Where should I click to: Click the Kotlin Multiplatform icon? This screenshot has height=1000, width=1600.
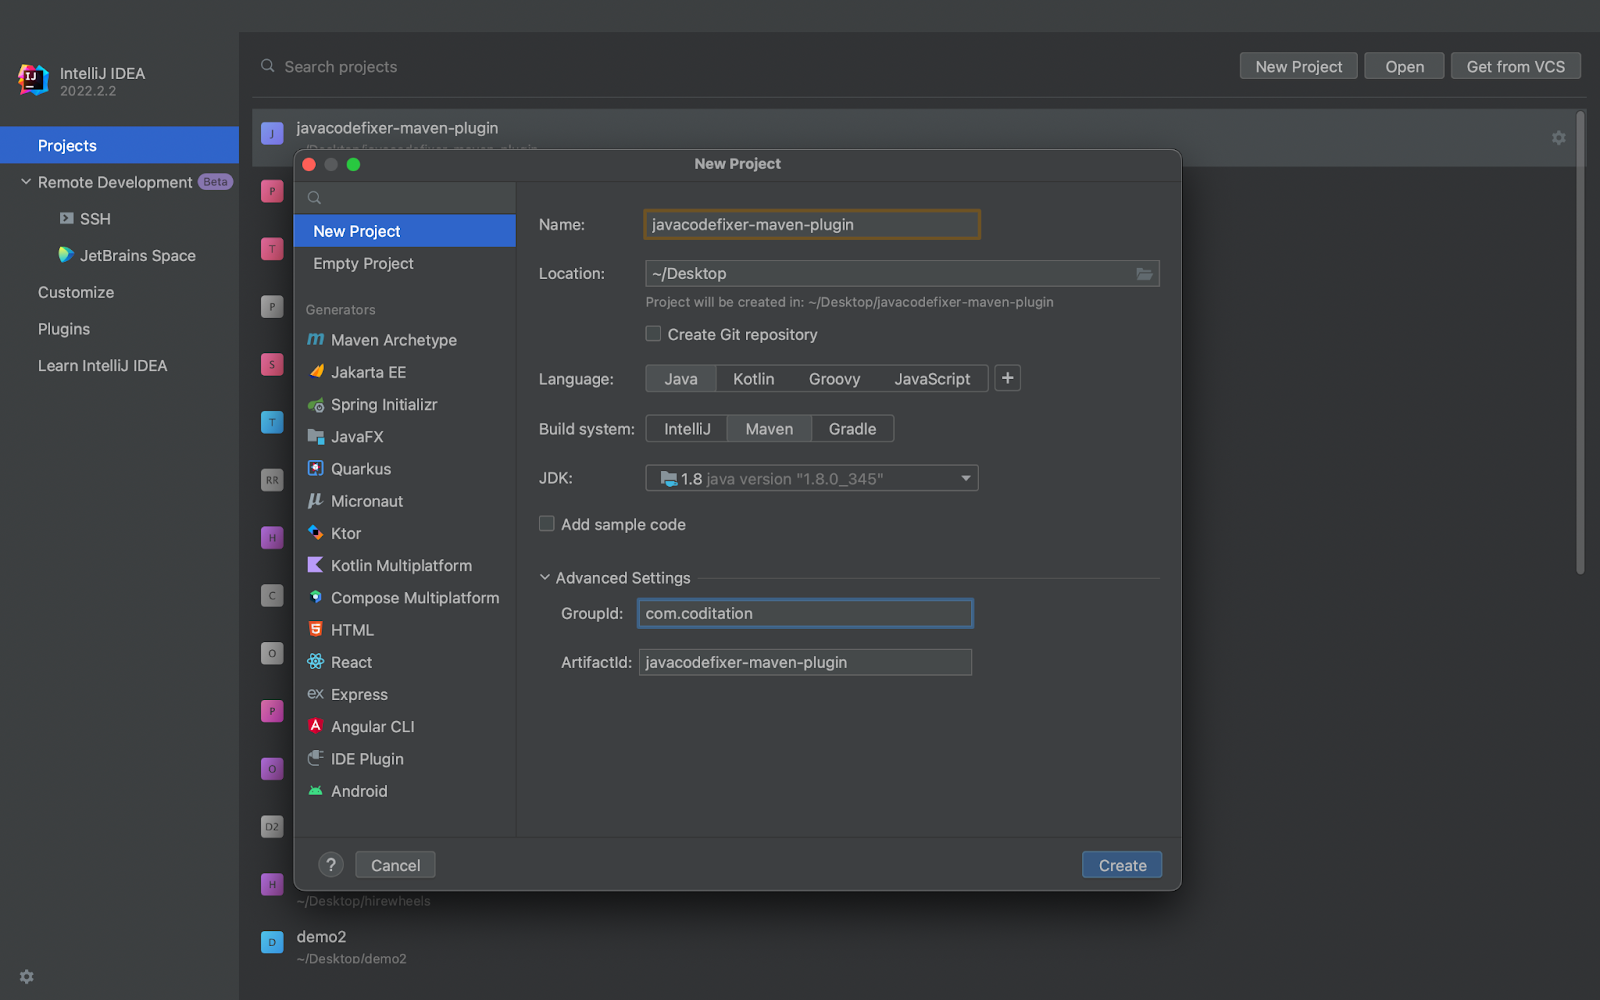click(316, 565)
